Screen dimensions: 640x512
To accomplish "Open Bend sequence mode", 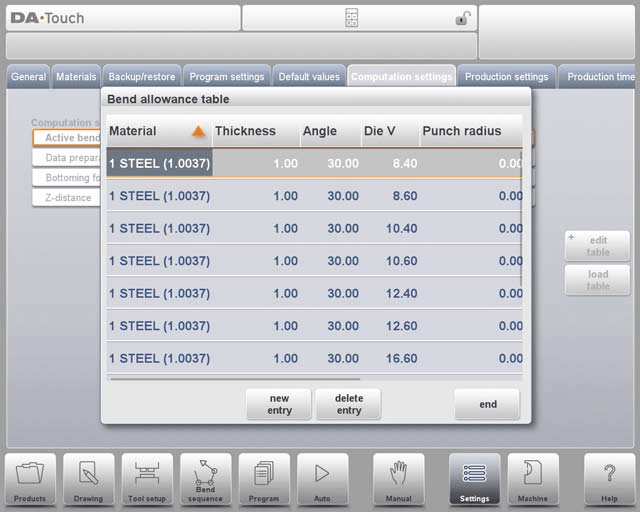I will [x=206, y=479].
